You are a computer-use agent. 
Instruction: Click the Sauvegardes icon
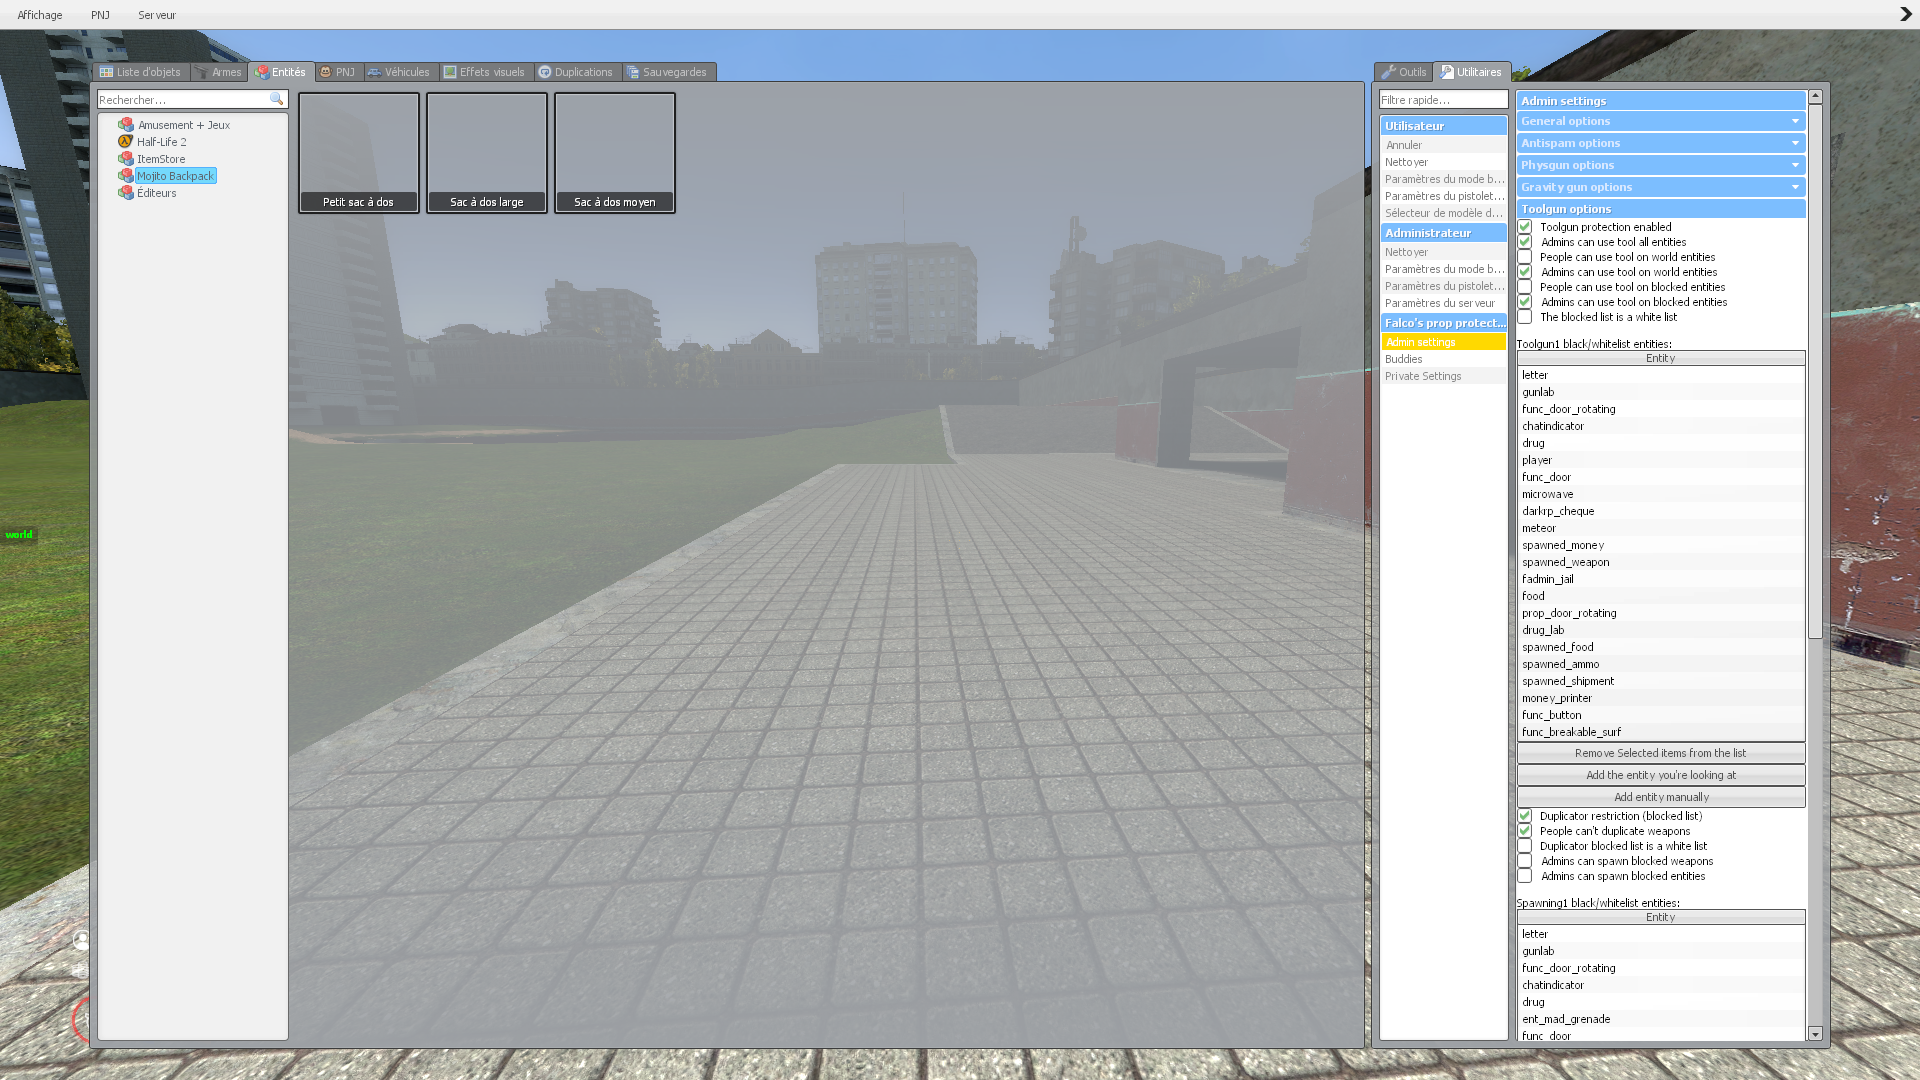[x=631, y=71]
